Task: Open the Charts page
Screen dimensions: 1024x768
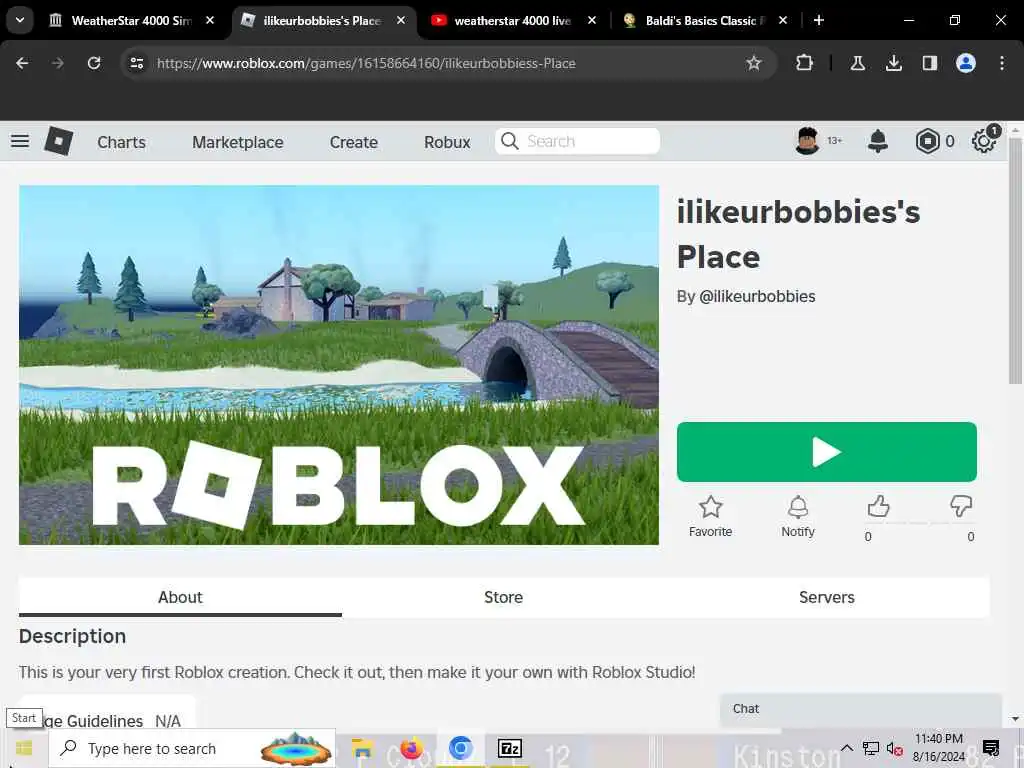Action: pyautogui.click(x=121, y=142)
